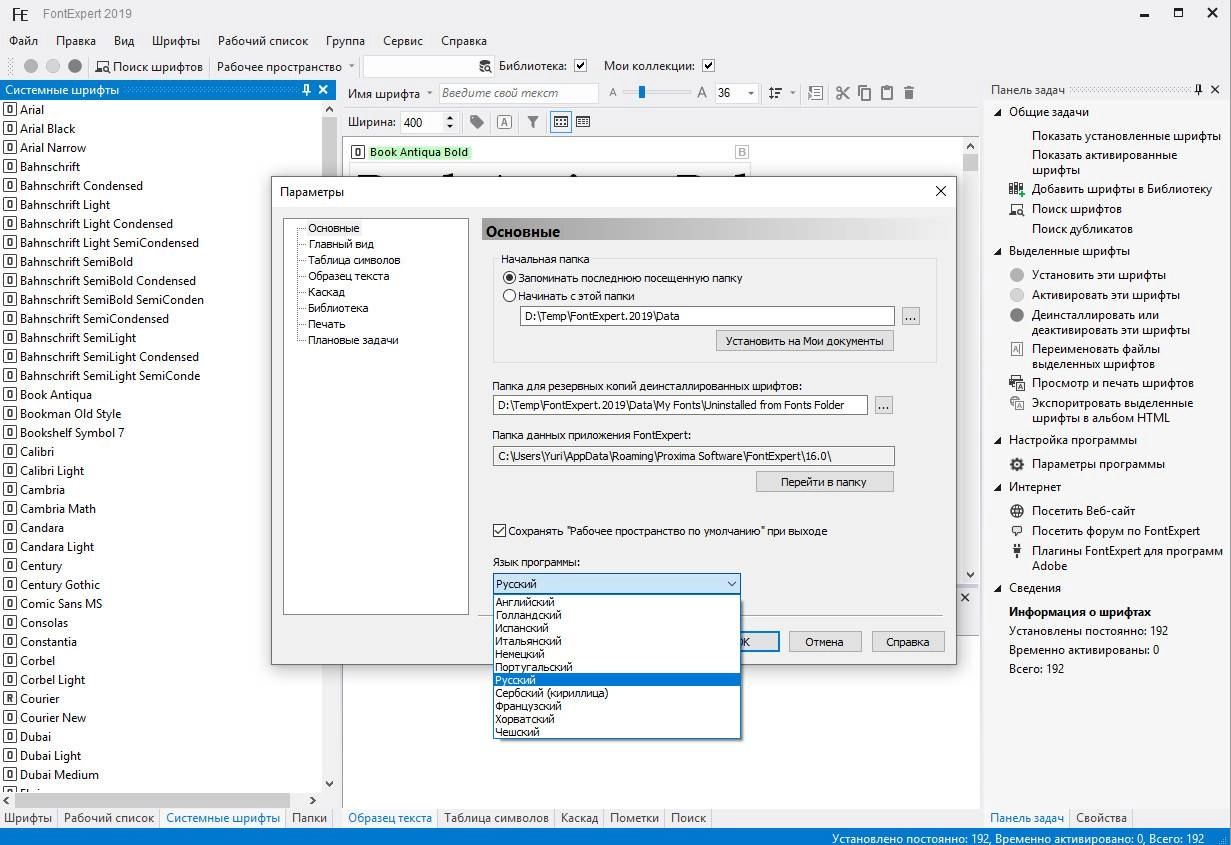The height and width of the screenshot is (845, 1231).
Task: Click the Cut scissors icon in font toolbar
Action: tap(842, 93)
